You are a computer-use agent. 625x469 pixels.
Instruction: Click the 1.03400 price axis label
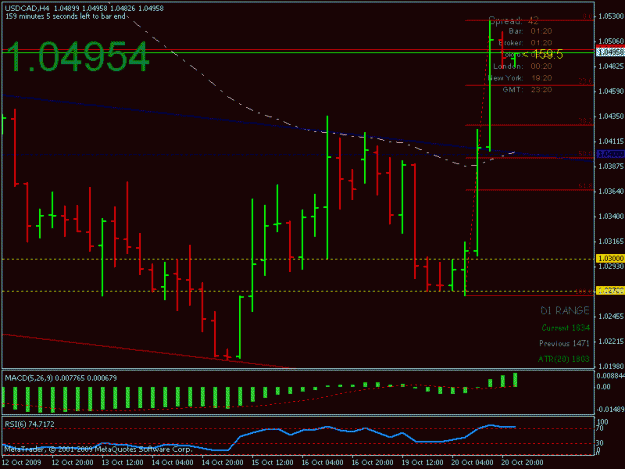(611, 216)
